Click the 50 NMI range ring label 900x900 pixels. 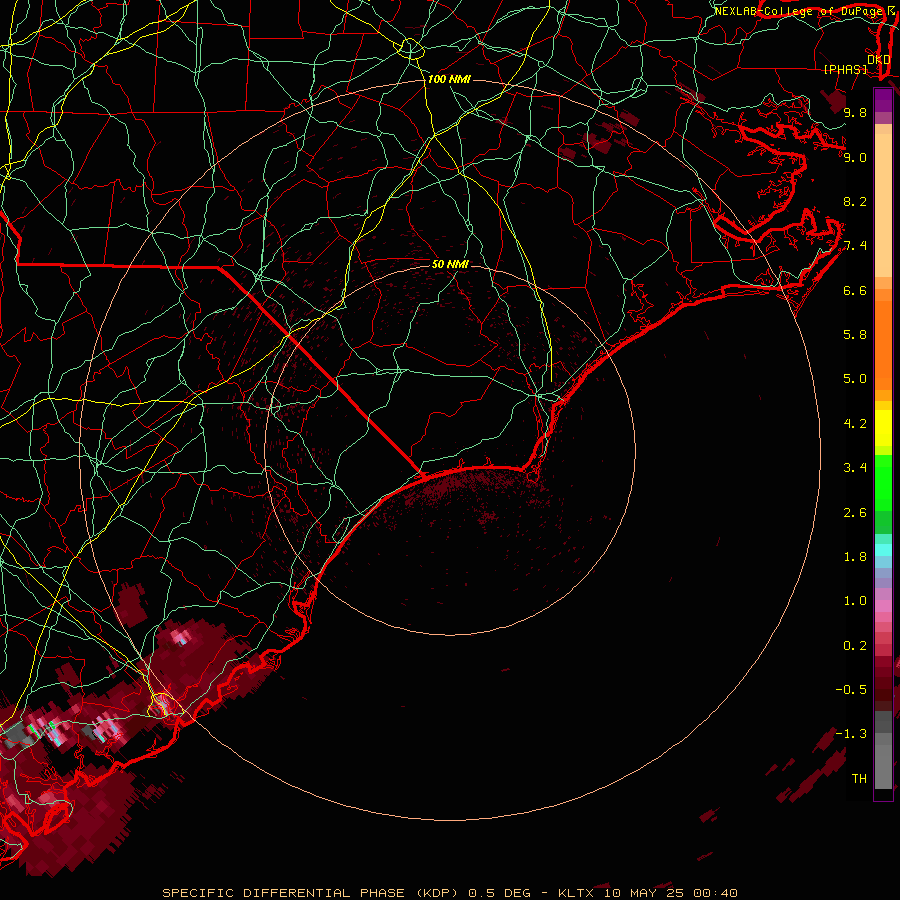pos(450,265)
